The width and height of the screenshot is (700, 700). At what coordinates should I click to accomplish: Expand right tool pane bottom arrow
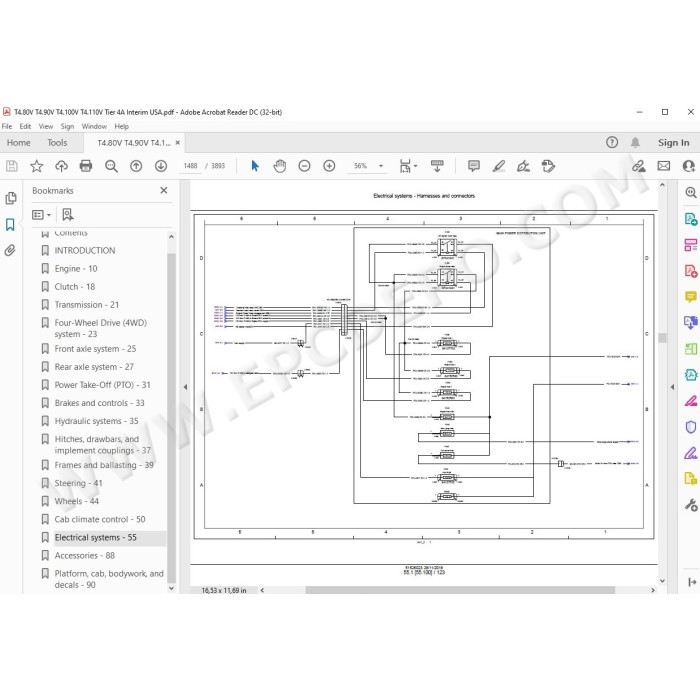[692, 582]
